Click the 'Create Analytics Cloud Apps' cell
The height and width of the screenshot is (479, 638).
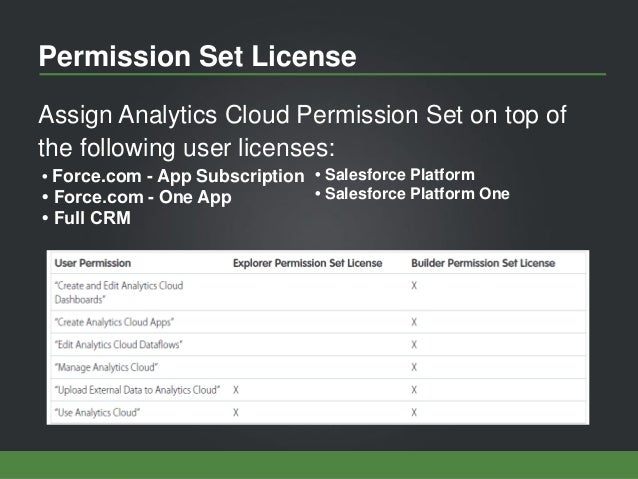click(x=114, y=322)
